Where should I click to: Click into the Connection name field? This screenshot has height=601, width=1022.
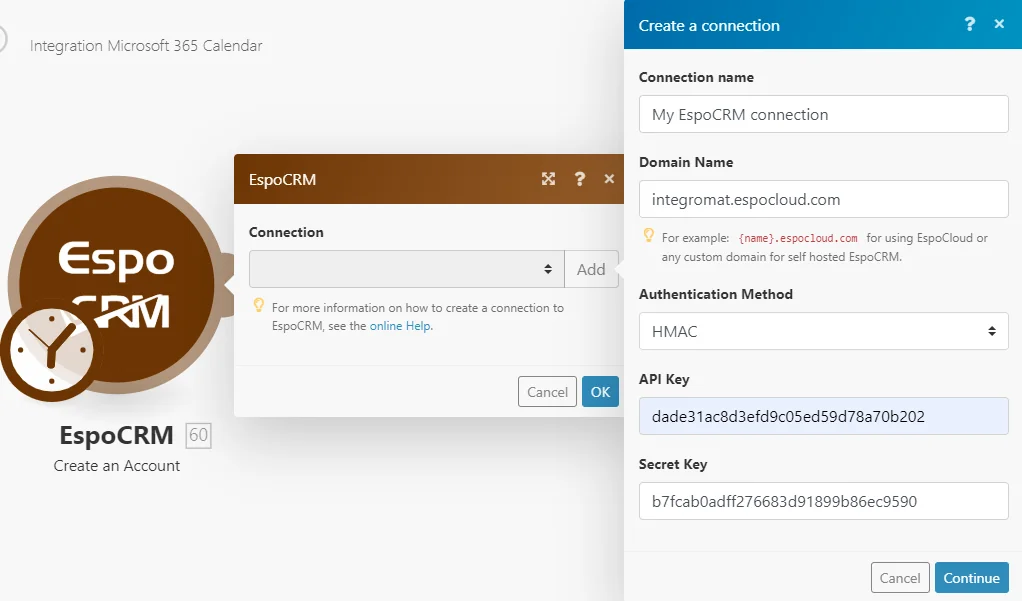click(823, 114)
